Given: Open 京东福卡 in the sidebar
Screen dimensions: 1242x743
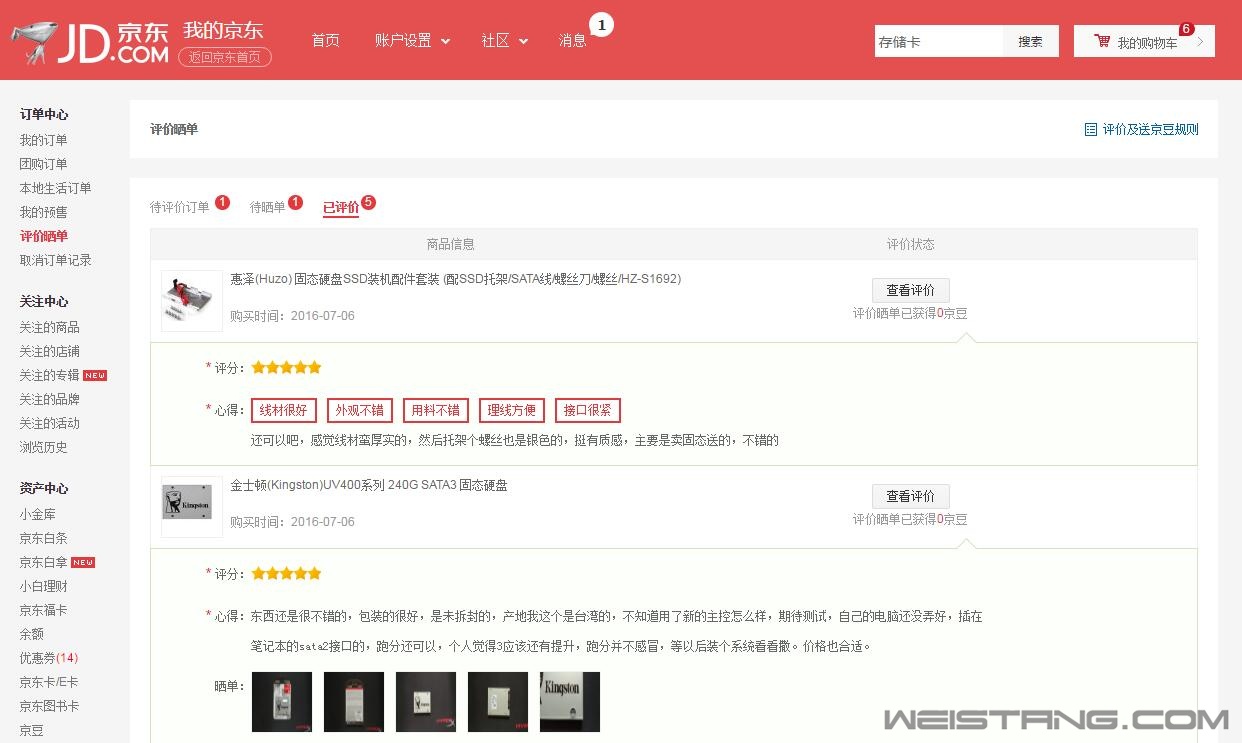Looking at the screenshot, I should (x=44, y=610).
